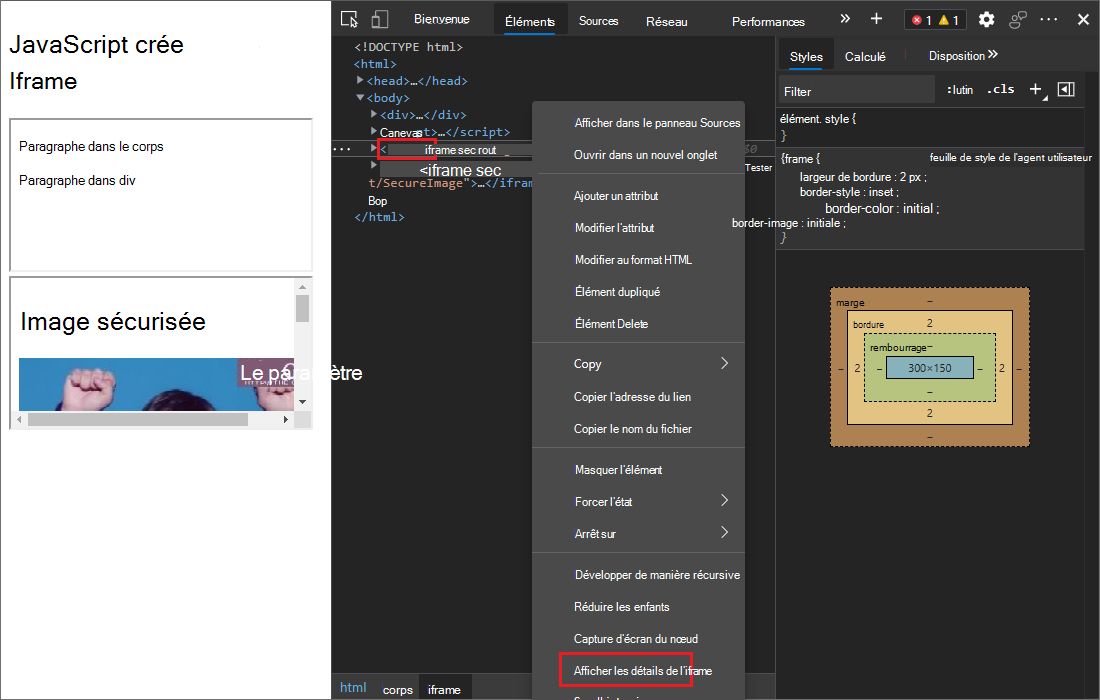This screenshot has height=700, width=1100.
Task: Switch to Éléments tab
Action: click(530, 21)
